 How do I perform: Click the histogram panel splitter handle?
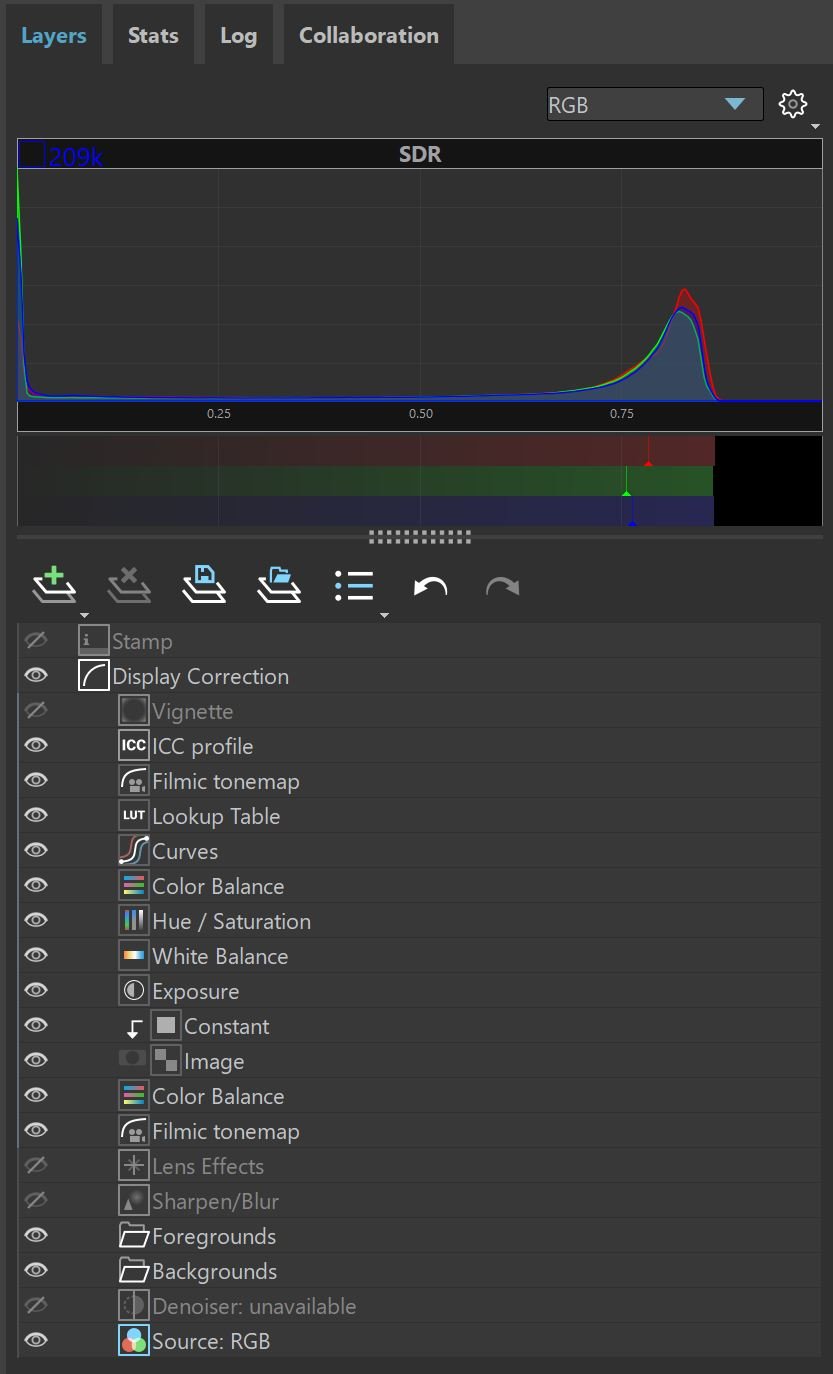click(x=420, y=537)
